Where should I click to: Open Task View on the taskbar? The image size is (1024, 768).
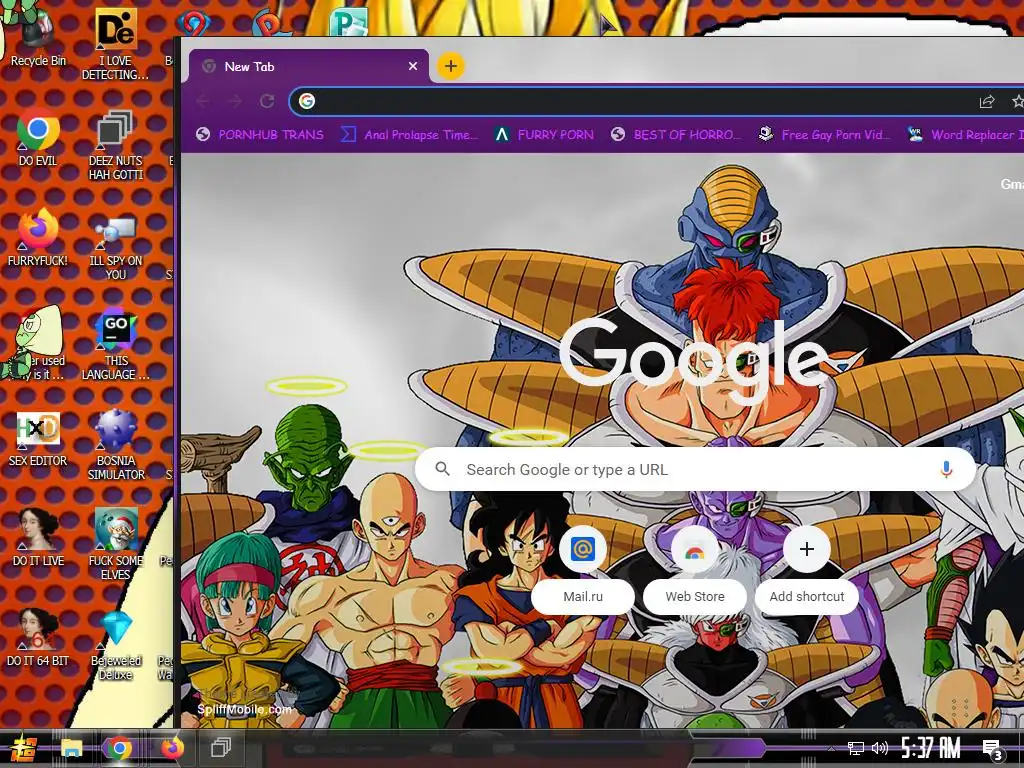tap(221, 748)
